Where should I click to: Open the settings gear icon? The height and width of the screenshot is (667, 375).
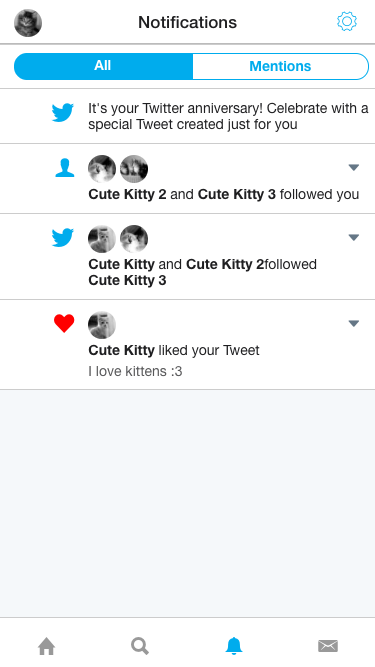tap(347, 22)
